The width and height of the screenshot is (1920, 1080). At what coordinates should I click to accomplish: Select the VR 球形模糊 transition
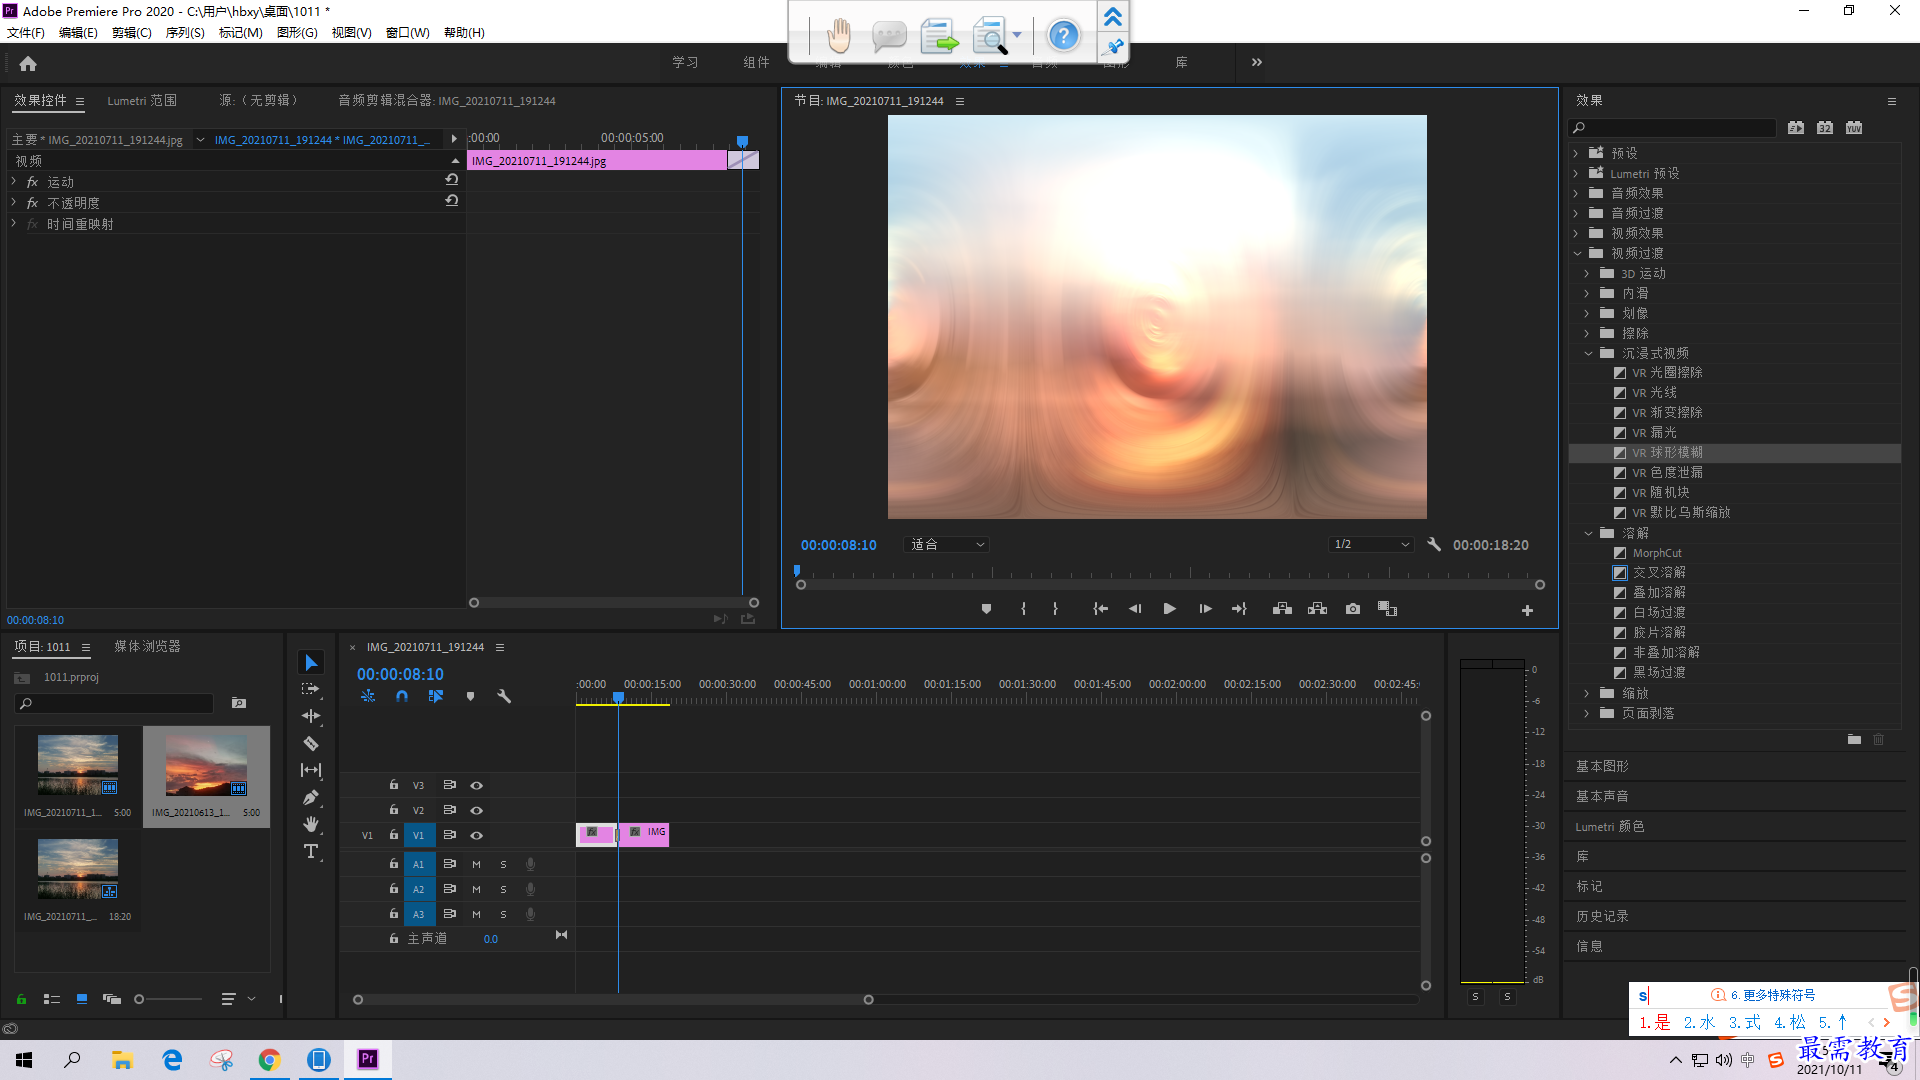1667,452
